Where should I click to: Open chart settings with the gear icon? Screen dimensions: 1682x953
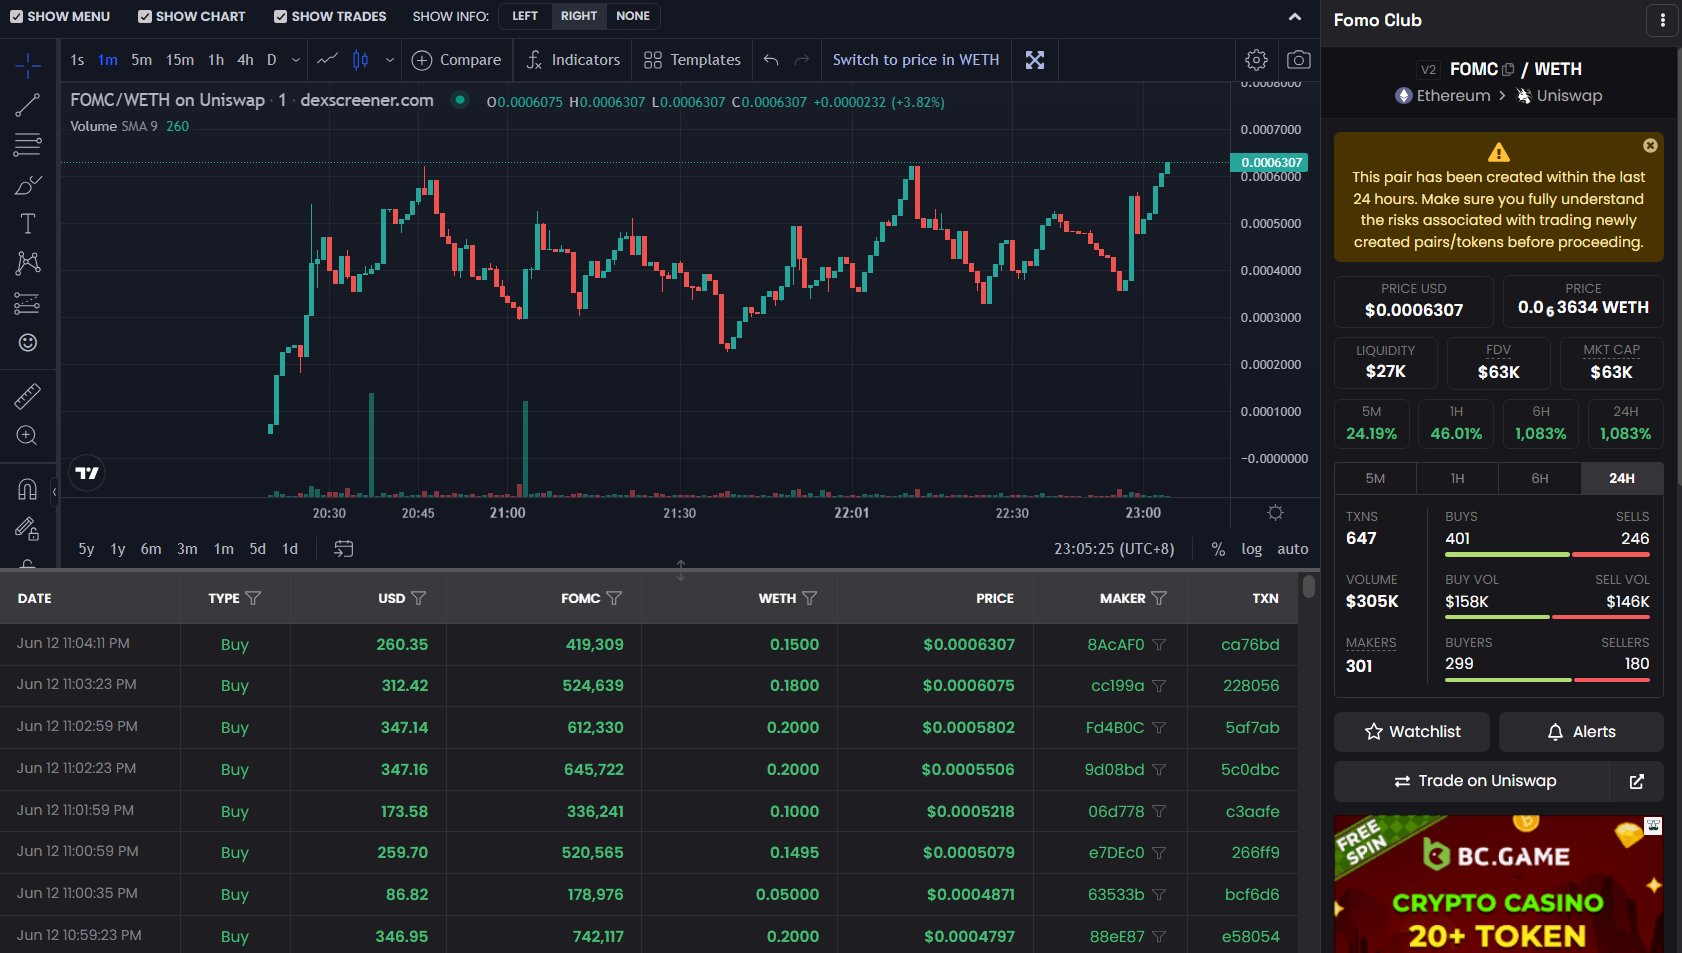click(x=1256, y=60)
